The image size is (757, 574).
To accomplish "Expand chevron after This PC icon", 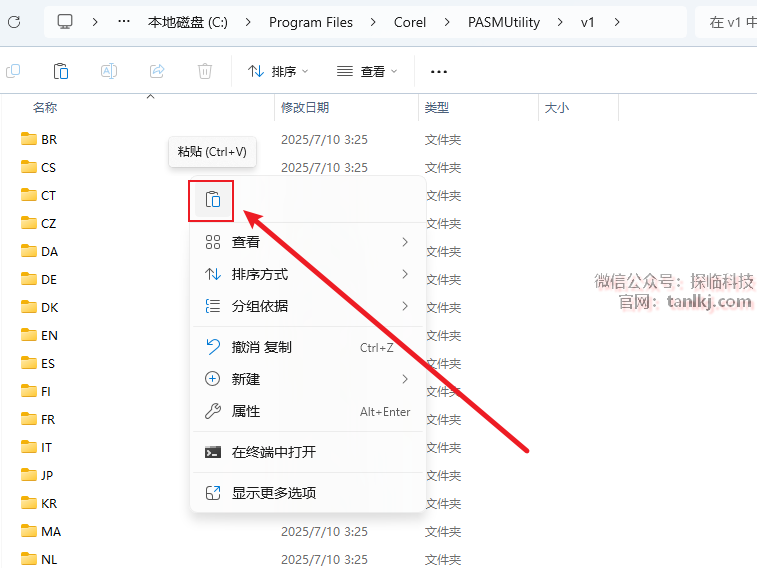I will pyautogui.click(x=95, y=22).
